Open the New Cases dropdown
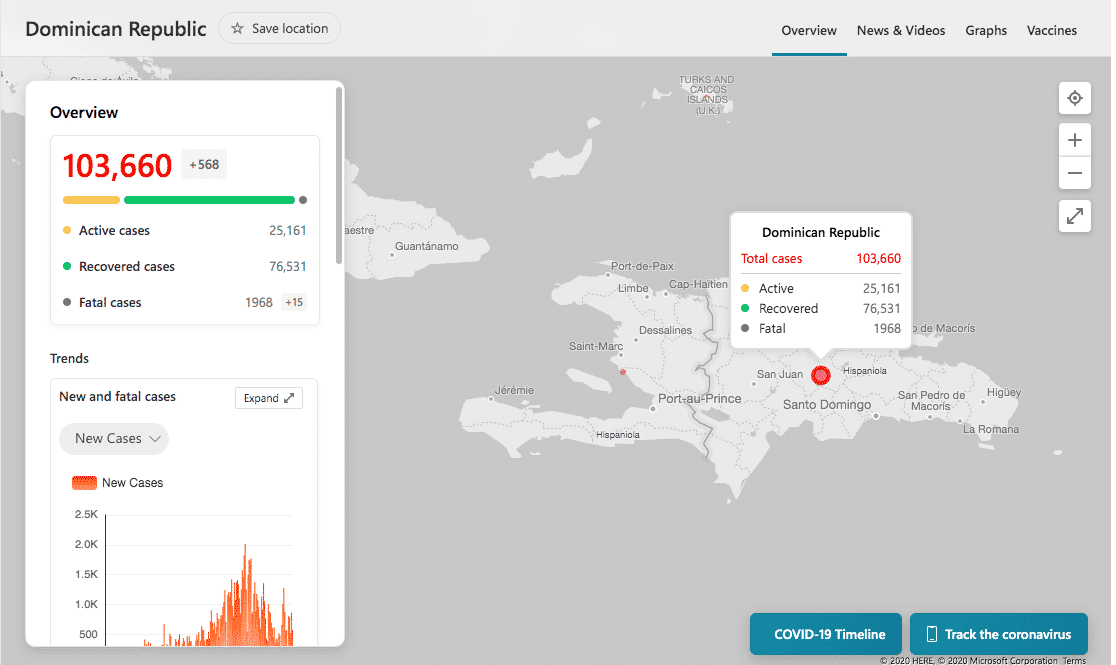The height and width of the screenshot is (665, 1116). click(114, 439)
